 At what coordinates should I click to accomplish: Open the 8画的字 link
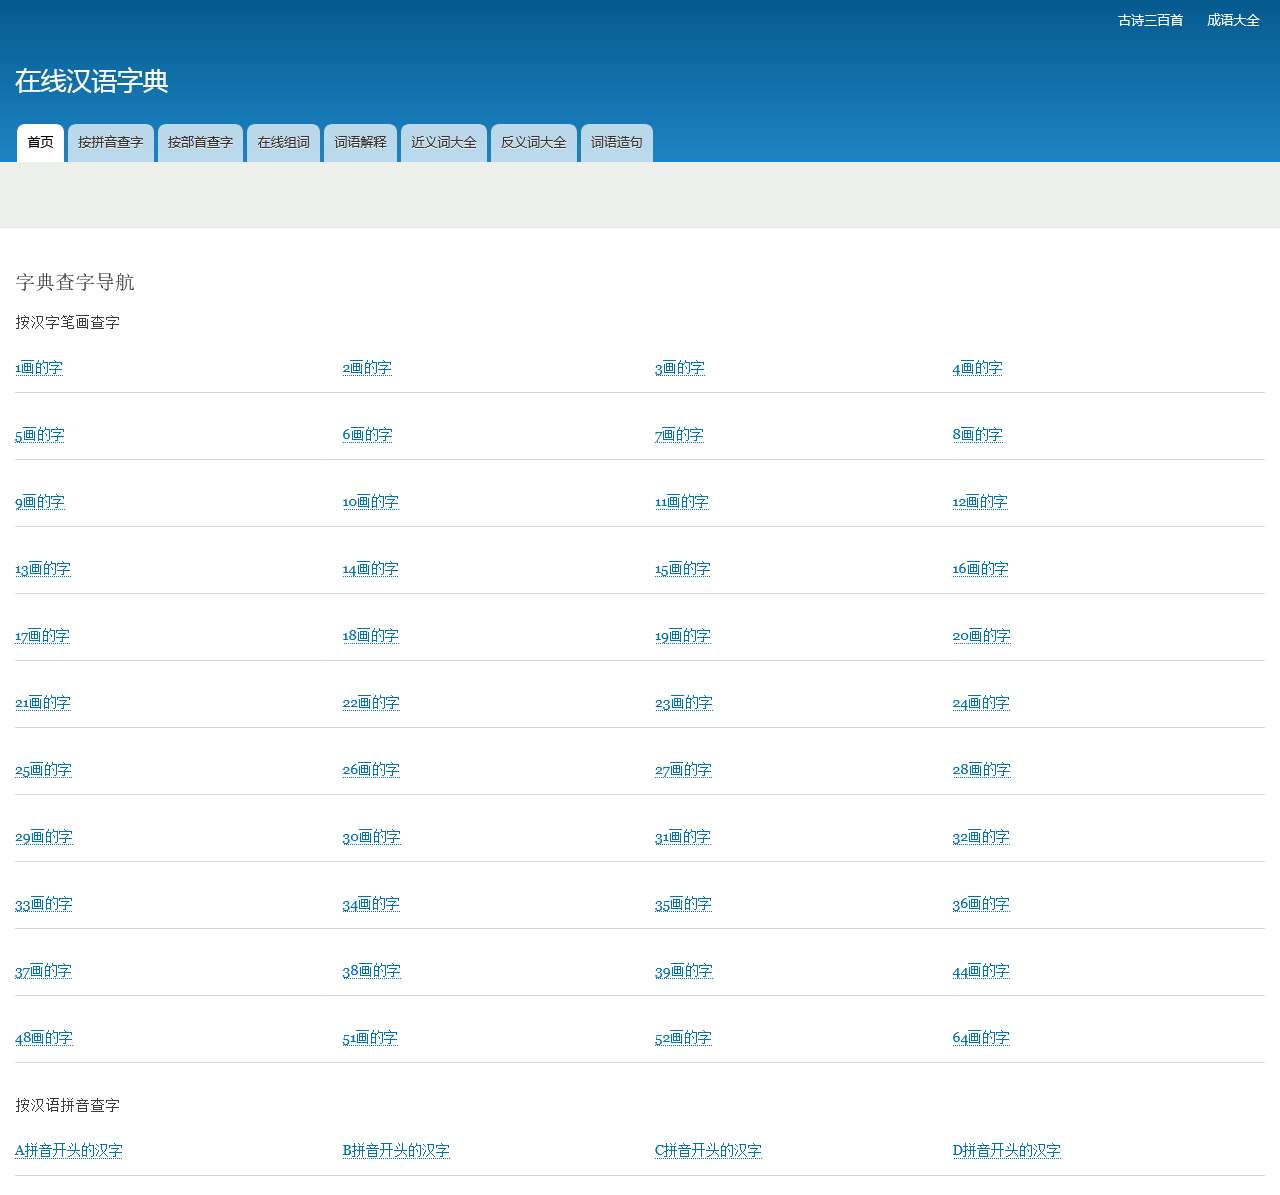coord(977,435)
